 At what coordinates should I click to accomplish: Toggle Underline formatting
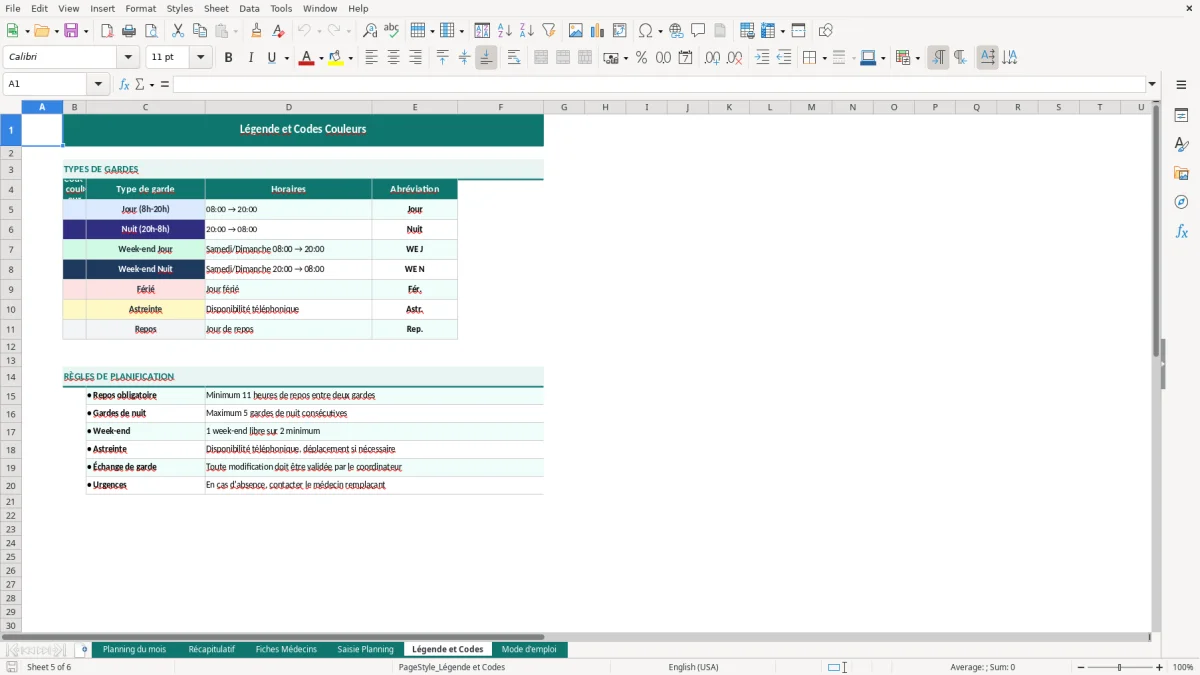tap(271, 58)
